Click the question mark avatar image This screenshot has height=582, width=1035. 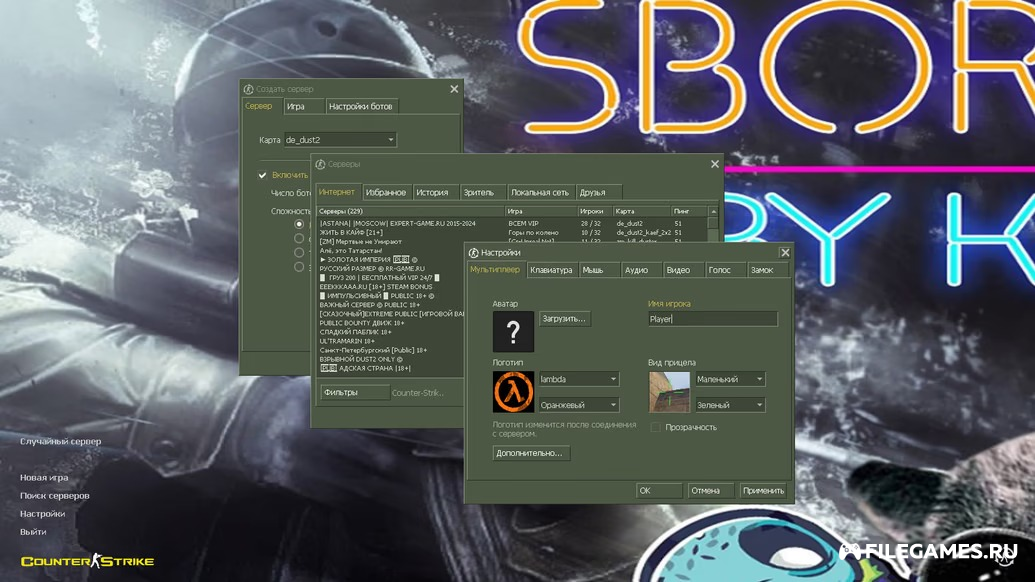(x=513, y=331)
